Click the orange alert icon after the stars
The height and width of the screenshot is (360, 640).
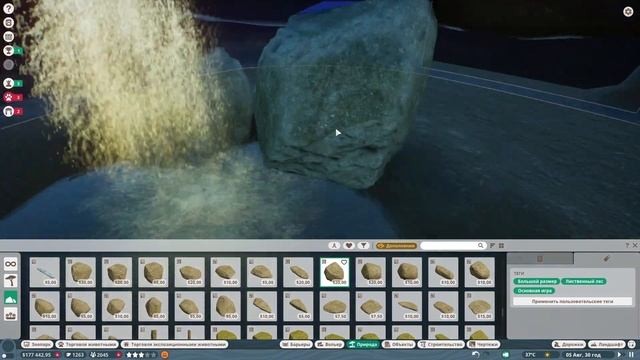click(164, 355)
